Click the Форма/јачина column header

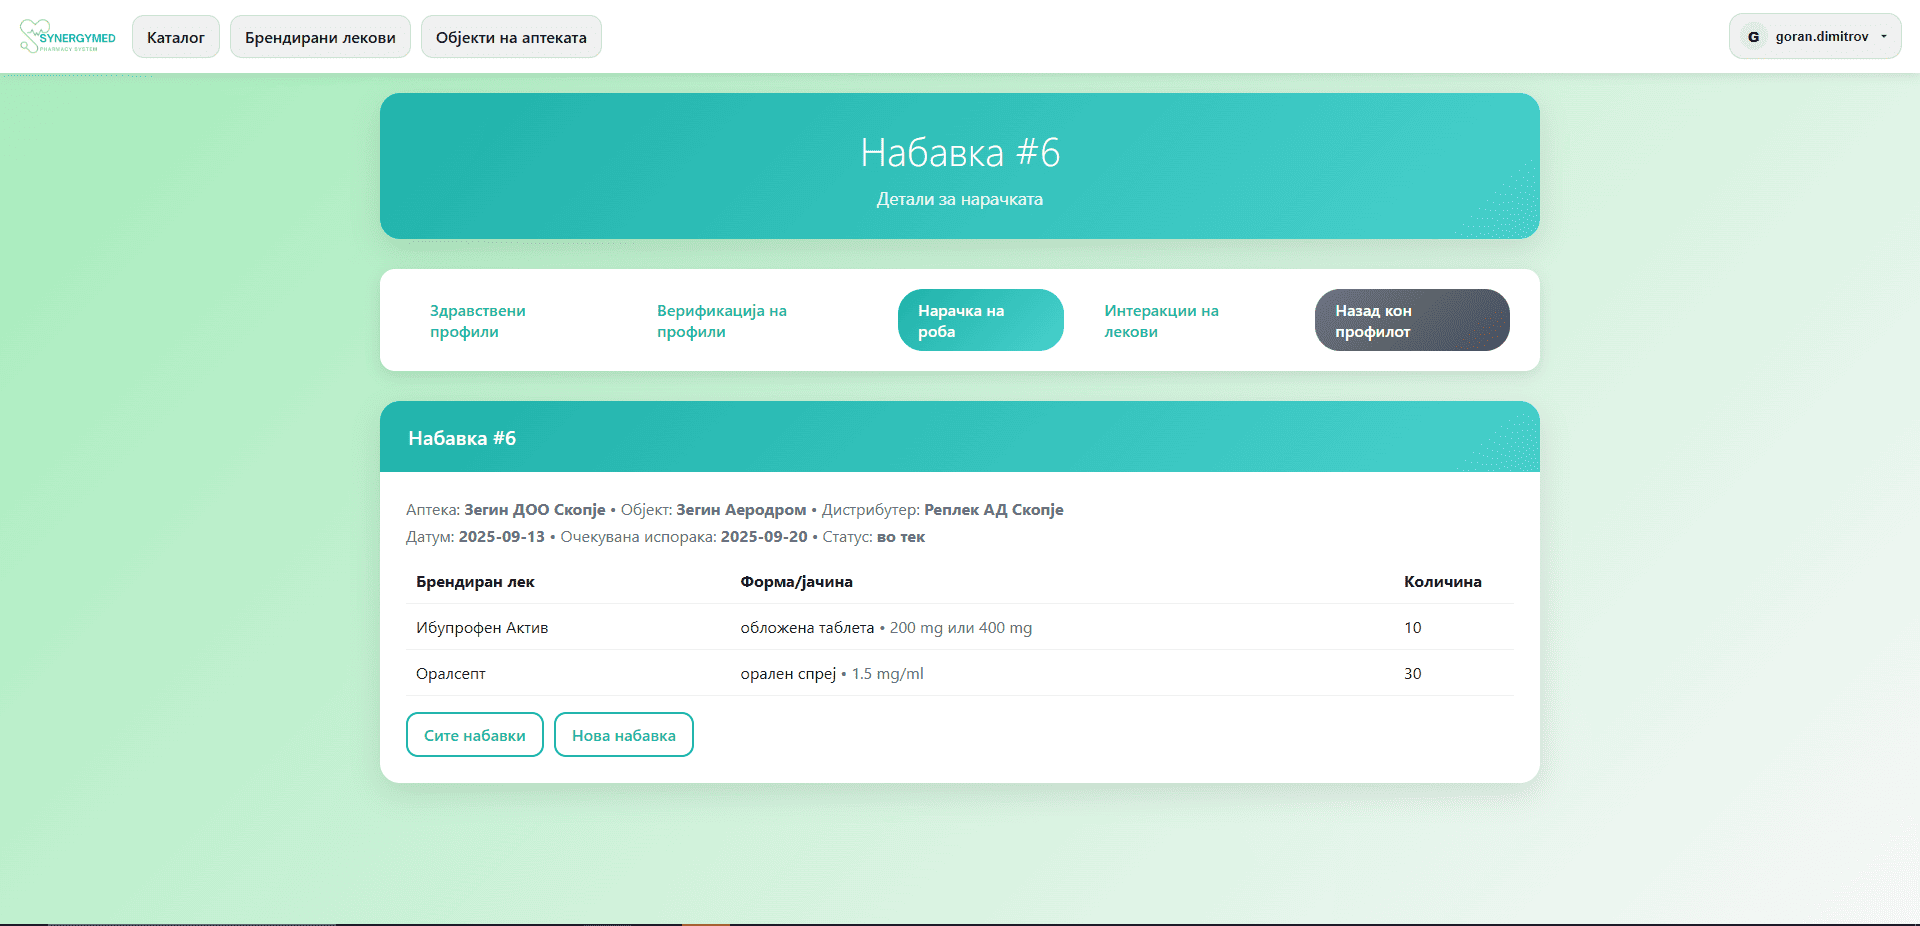(796, 582)
